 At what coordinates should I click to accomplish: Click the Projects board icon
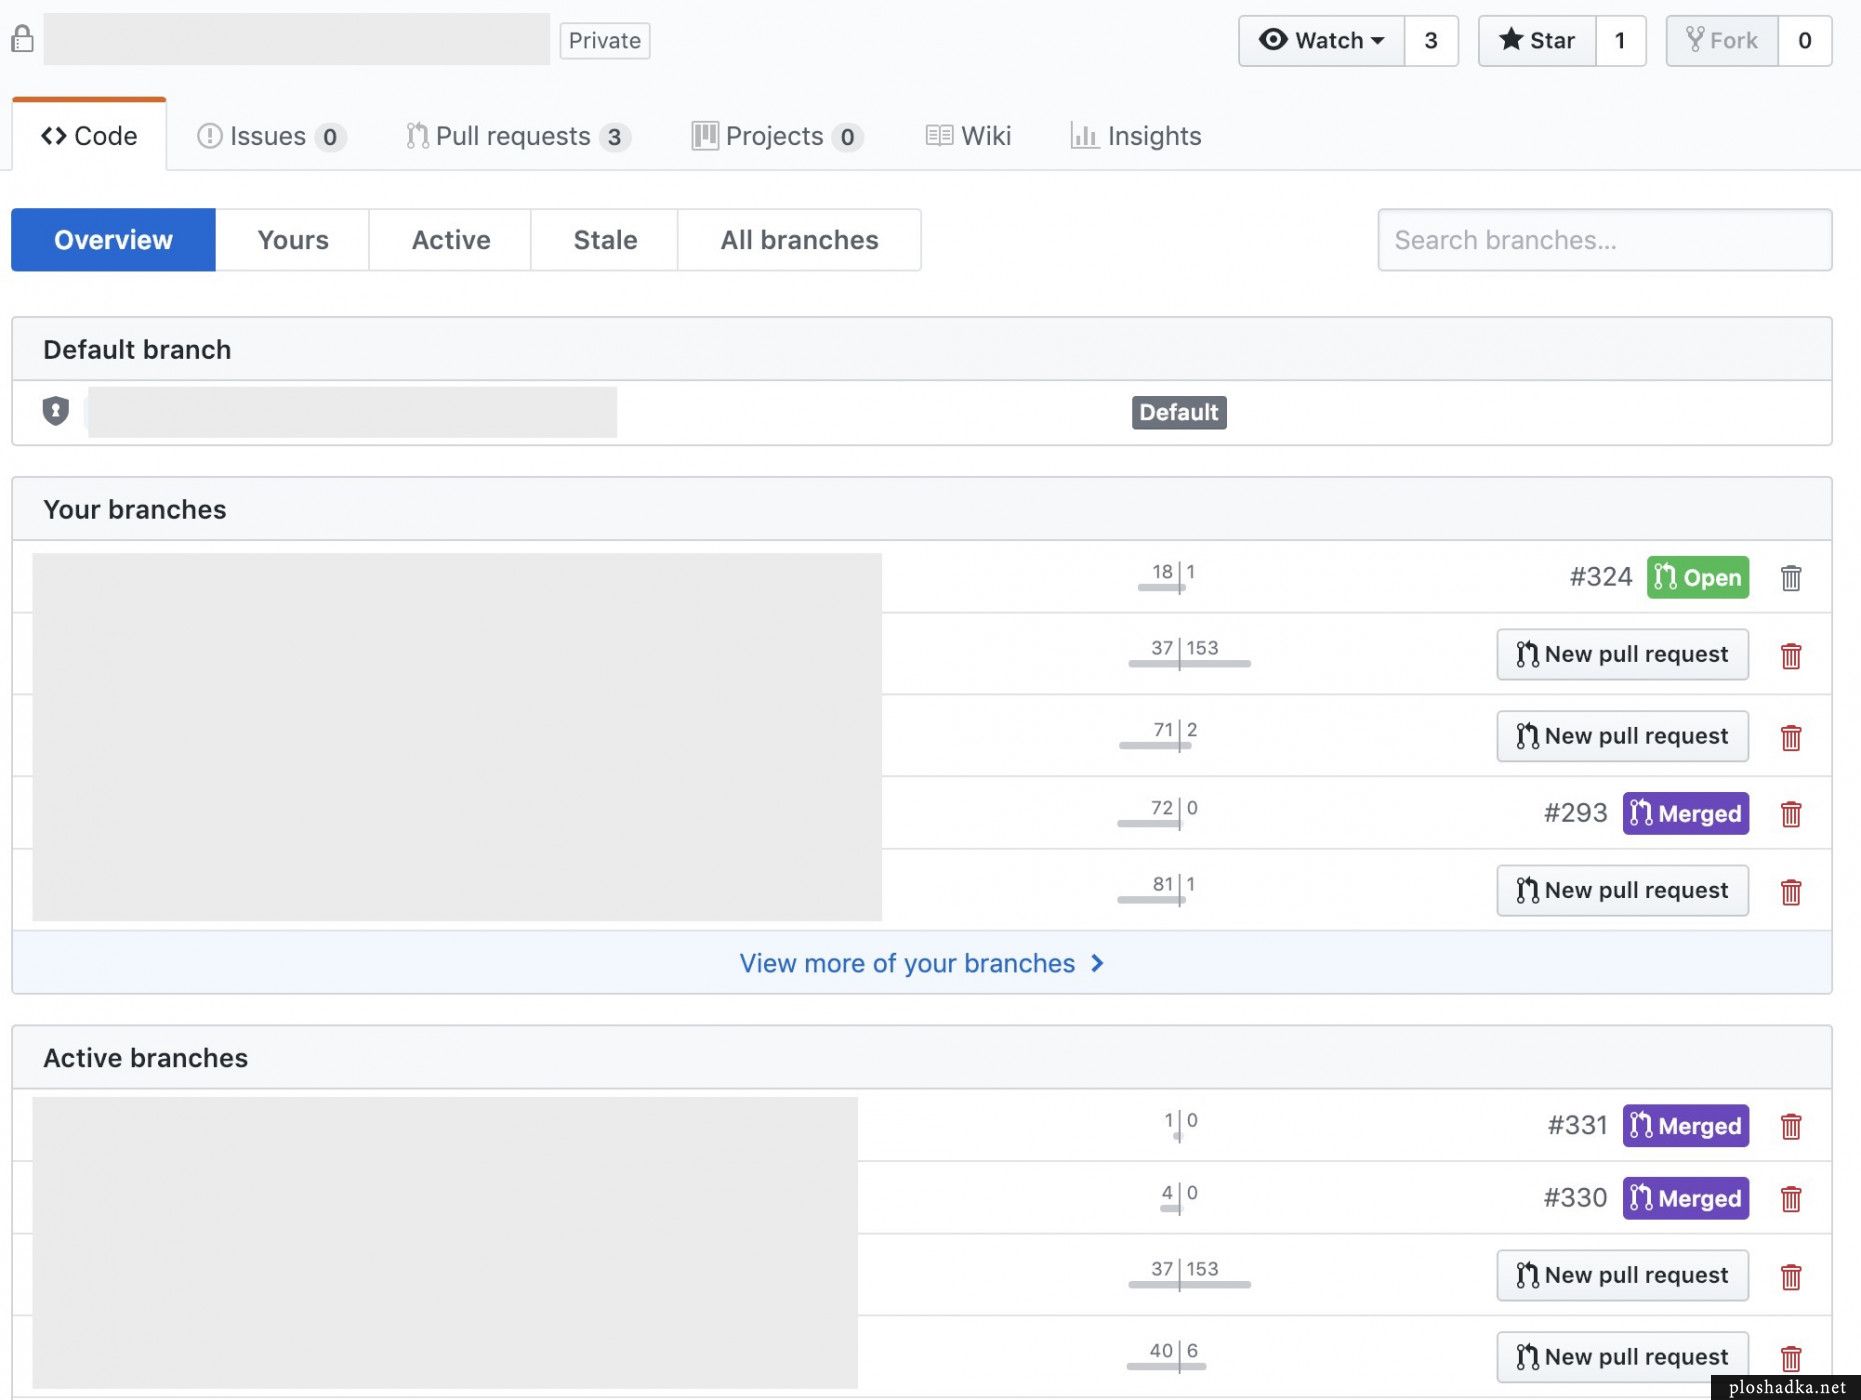pyautogui.click(x=705, y=136)
